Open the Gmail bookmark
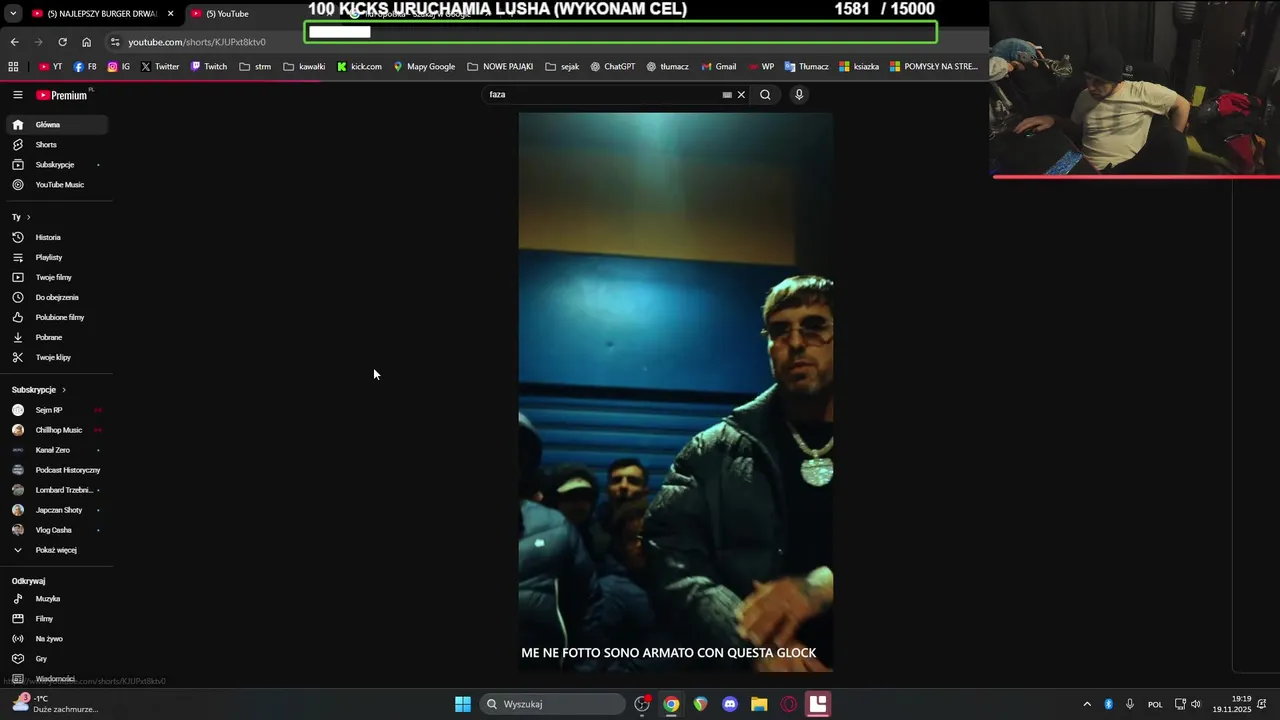Screen dimensions: 1280x720 (719, 67)
